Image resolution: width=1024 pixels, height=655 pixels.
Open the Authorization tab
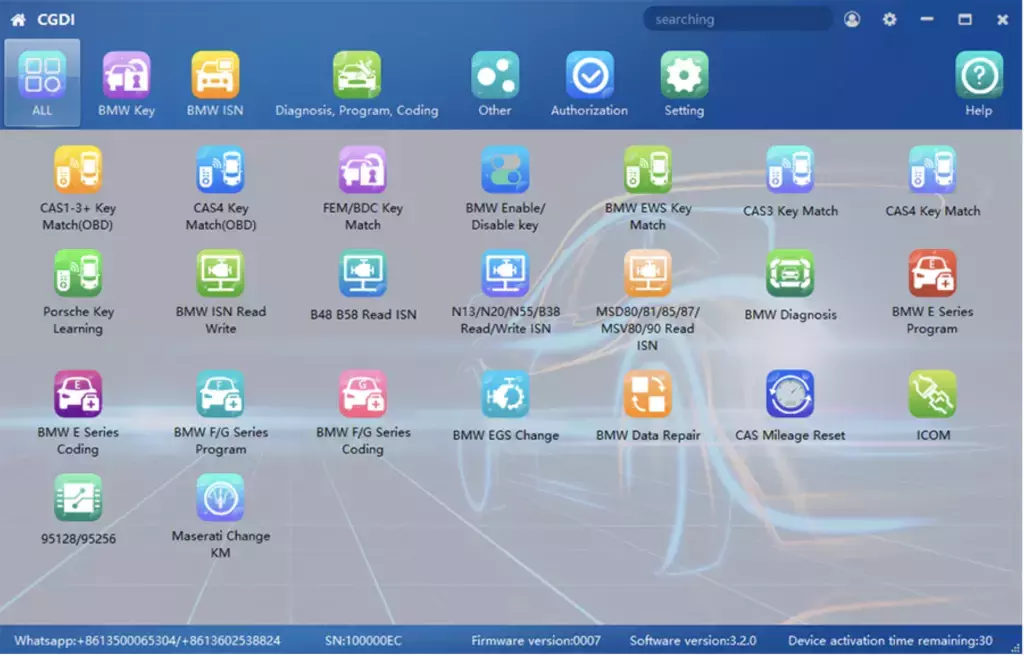coord(589,84)
